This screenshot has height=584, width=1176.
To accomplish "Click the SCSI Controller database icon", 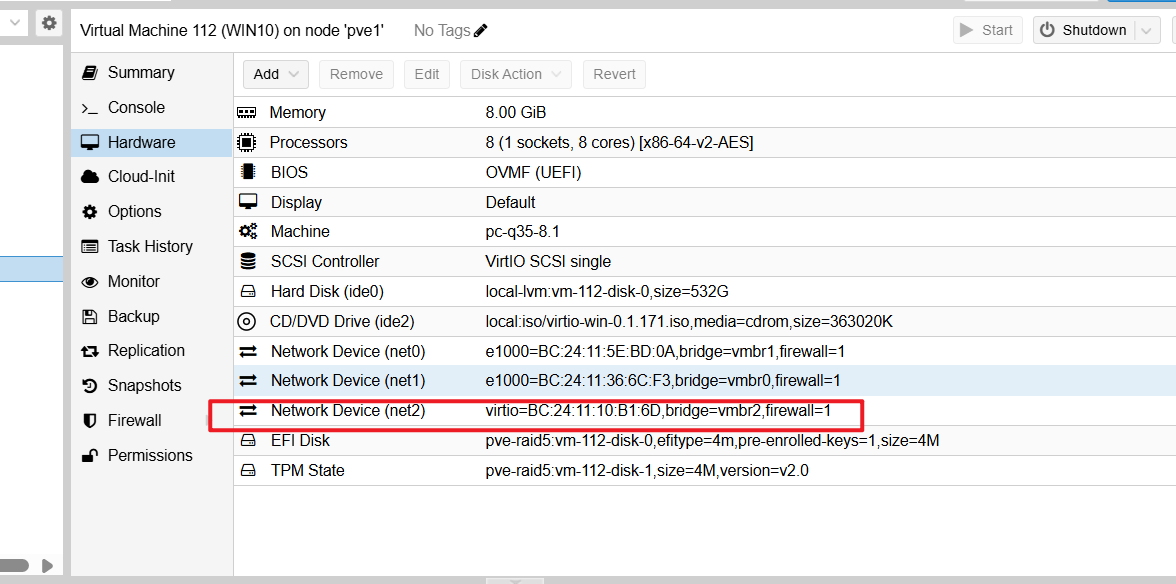I will click(247, 262).
